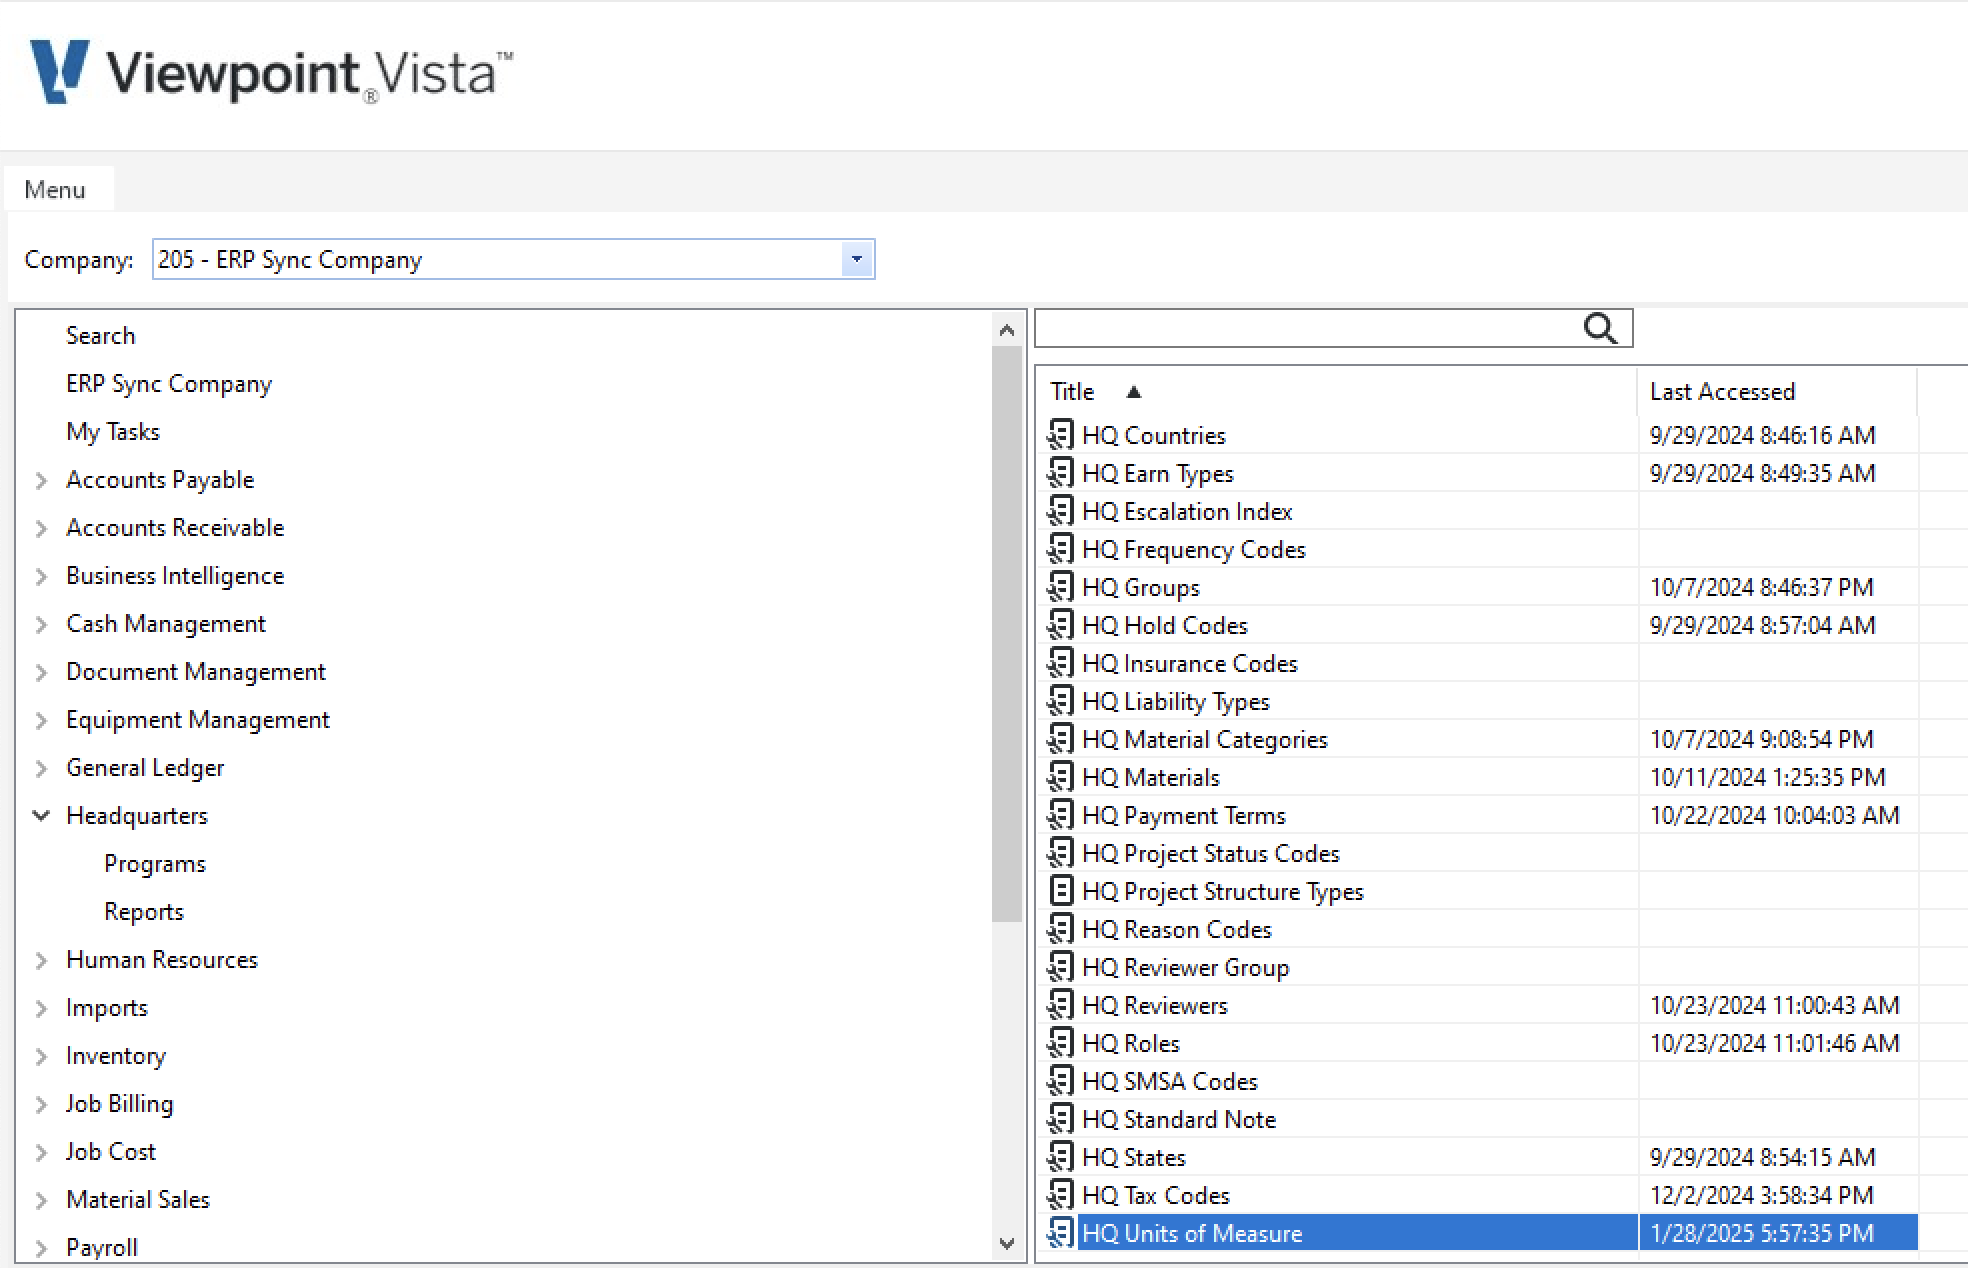Expand the Human Resources node

coord(41,960)
